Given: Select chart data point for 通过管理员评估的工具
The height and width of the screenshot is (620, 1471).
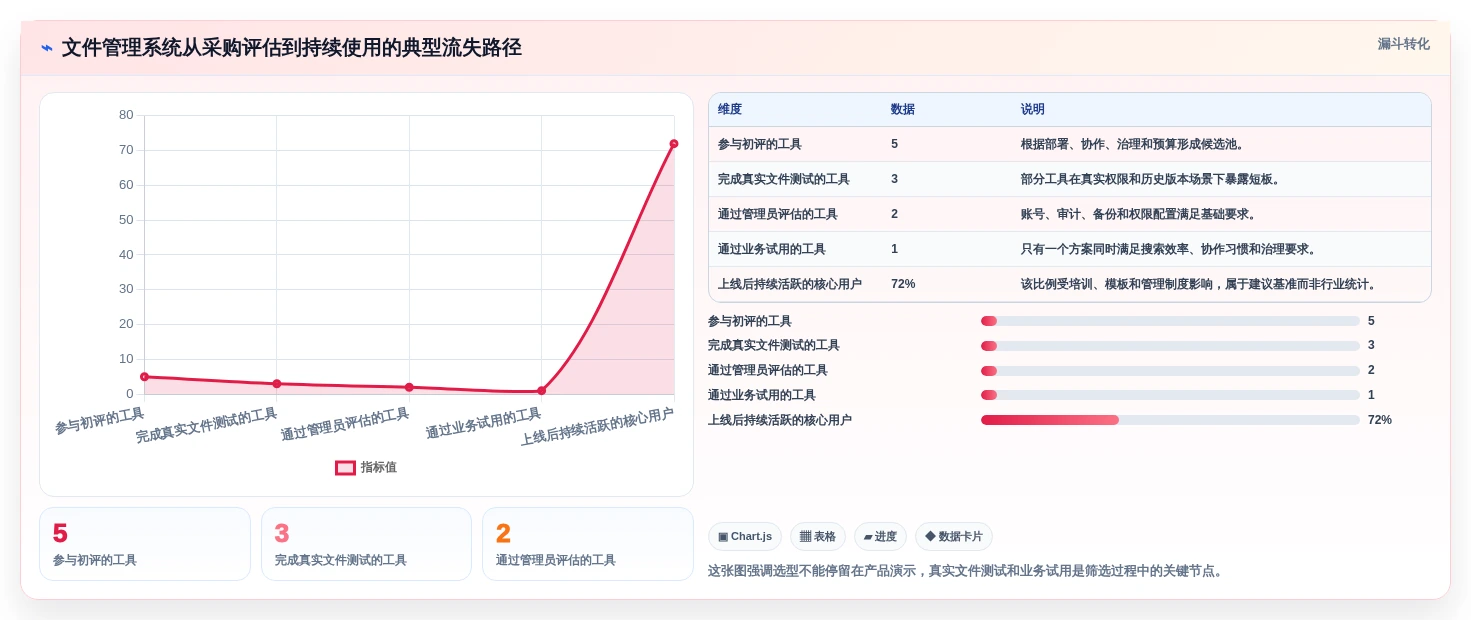Looking at the screenshot, I should (409, 387).
